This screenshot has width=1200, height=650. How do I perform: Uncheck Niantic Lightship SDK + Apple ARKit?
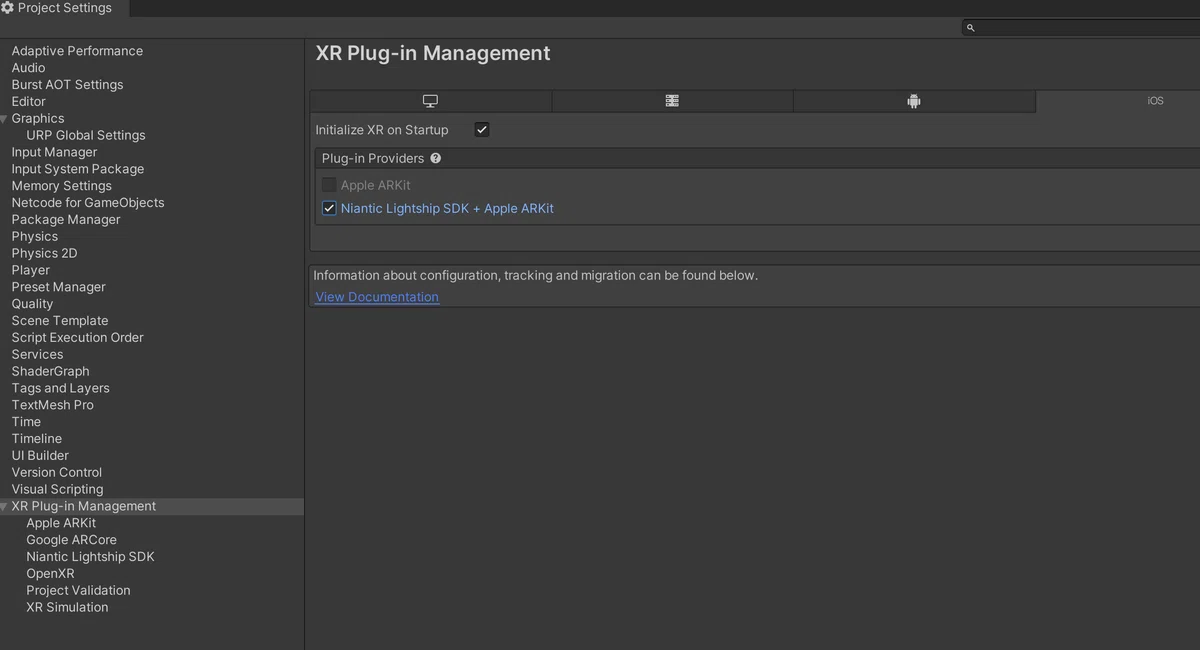(x=329, y=209)
